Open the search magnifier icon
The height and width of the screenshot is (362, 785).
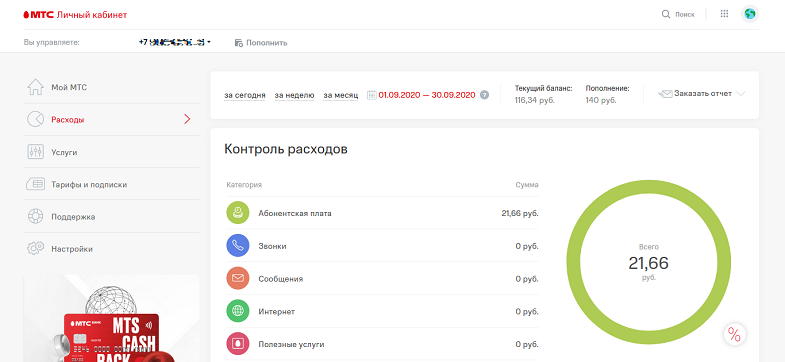[665, 14]
